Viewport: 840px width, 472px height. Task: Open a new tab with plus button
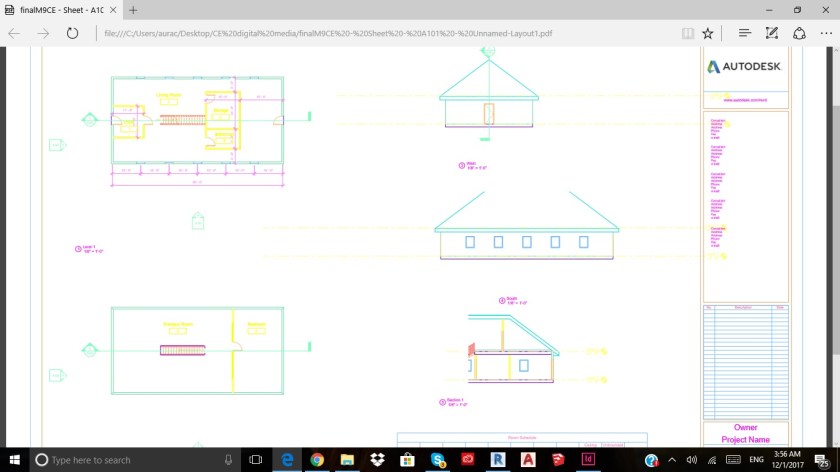133,9
